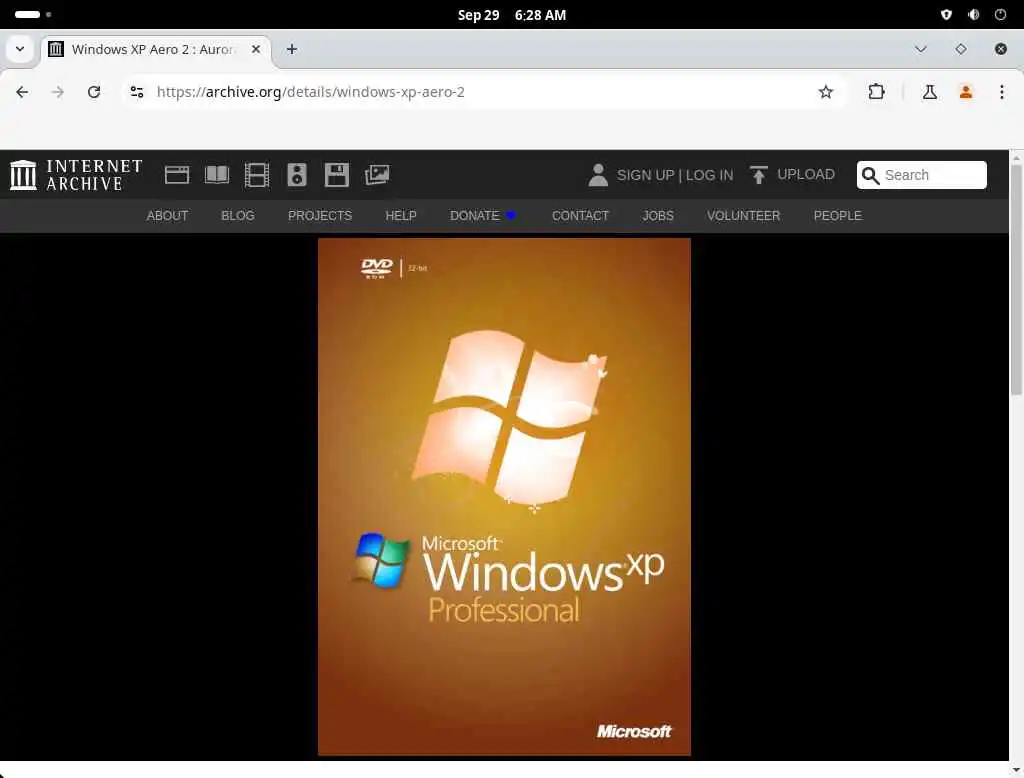The image size is (1024, 778).
Task: Open the Software floppy disk icon
Action: pyautogui.click(x=337, y=175)
